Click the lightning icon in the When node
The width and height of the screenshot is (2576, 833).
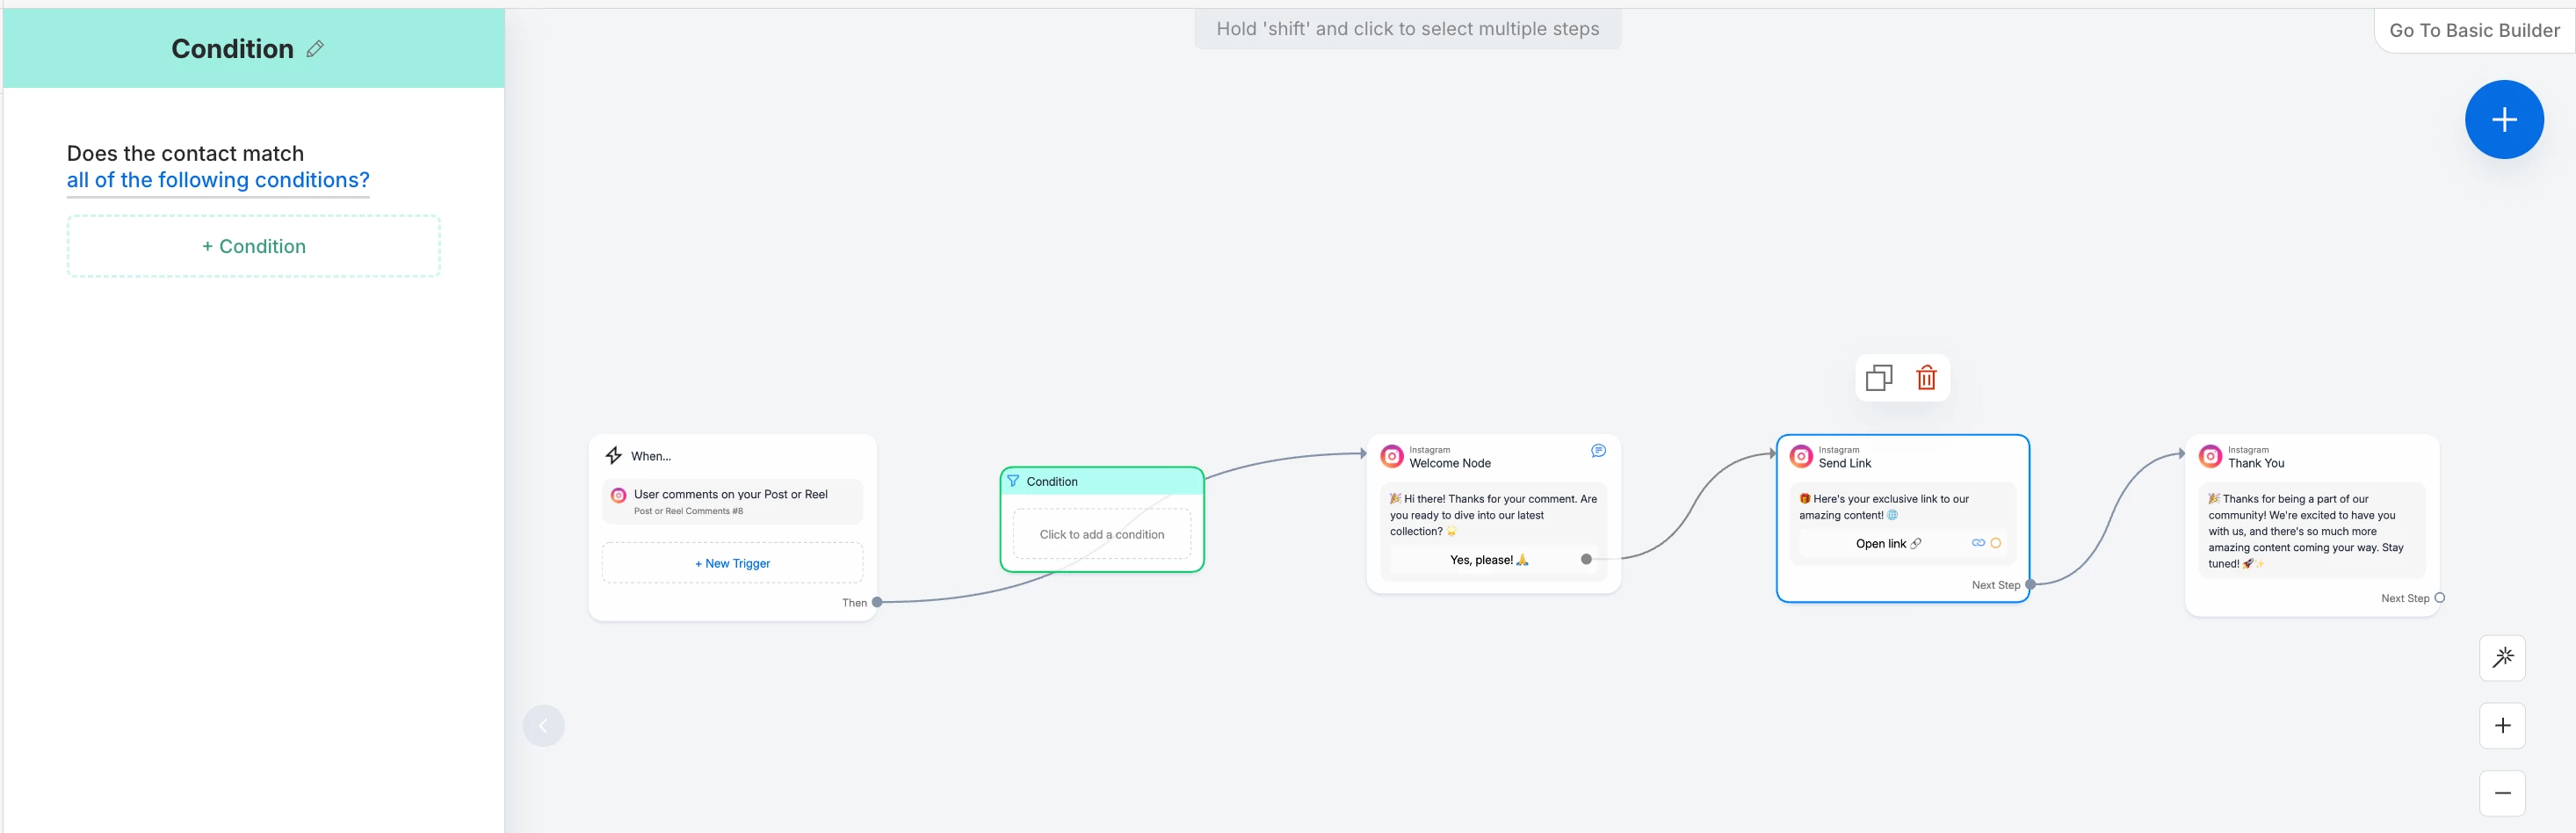point(614,456)
